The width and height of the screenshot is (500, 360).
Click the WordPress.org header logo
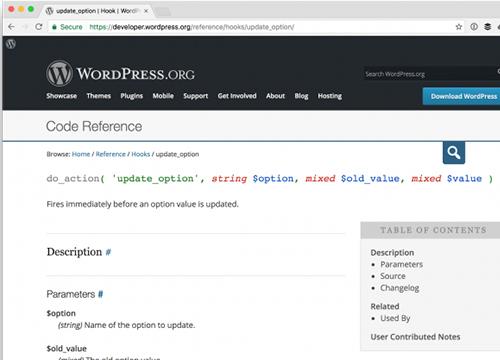click(121, 74)
